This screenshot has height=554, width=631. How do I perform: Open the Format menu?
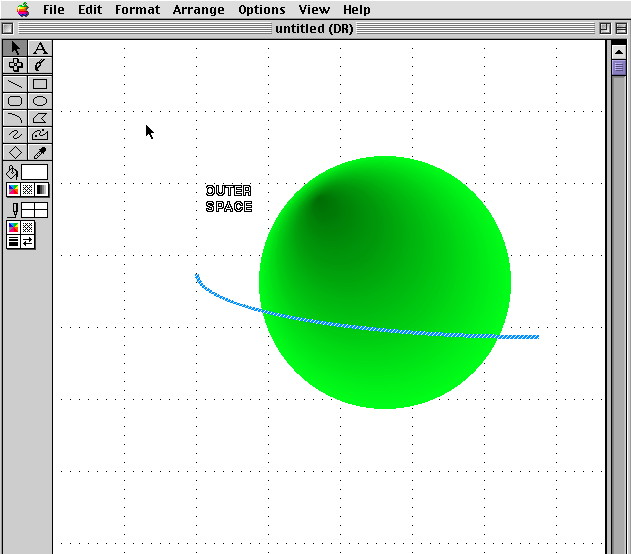point(137,9)
